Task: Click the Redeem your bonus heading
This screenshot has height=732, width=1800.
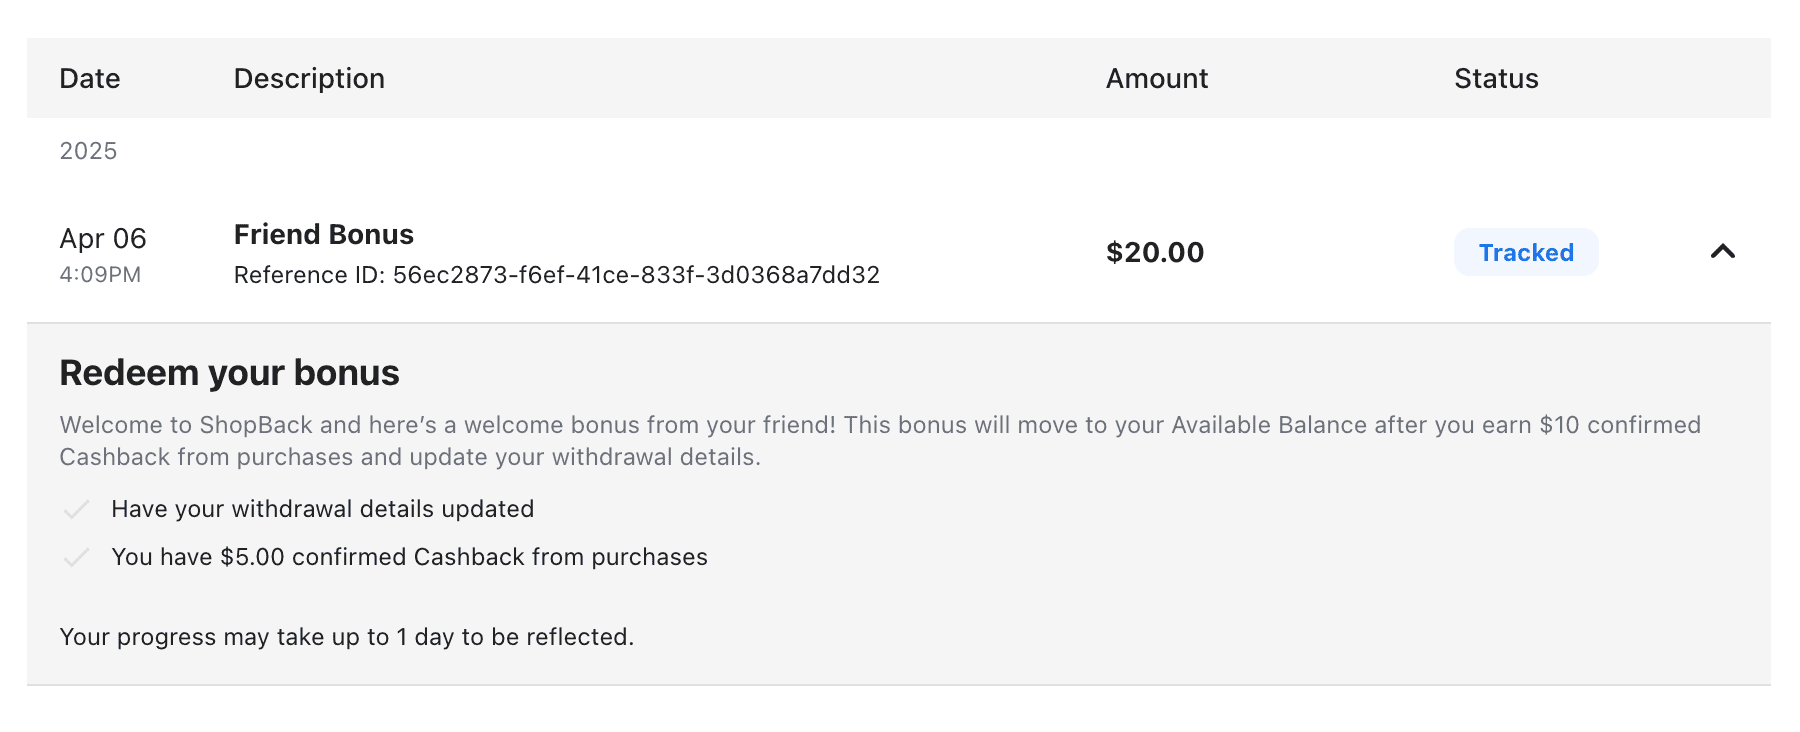Action: point(229,373)
